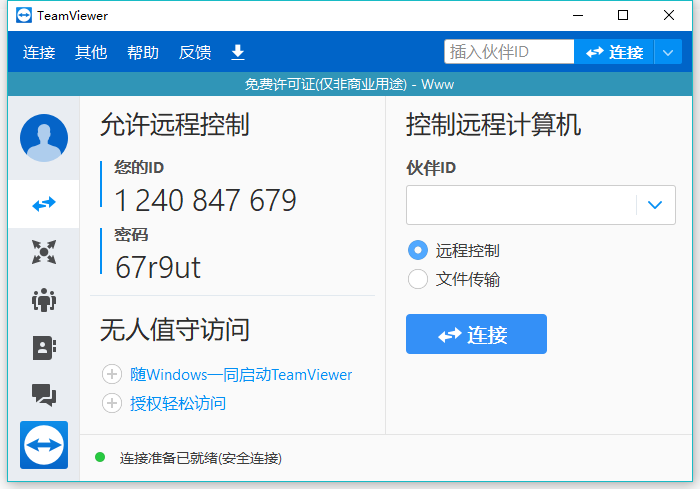
Task: Open dropdown arrow next to top 连接 button
Action: click(x=668, y=52)
